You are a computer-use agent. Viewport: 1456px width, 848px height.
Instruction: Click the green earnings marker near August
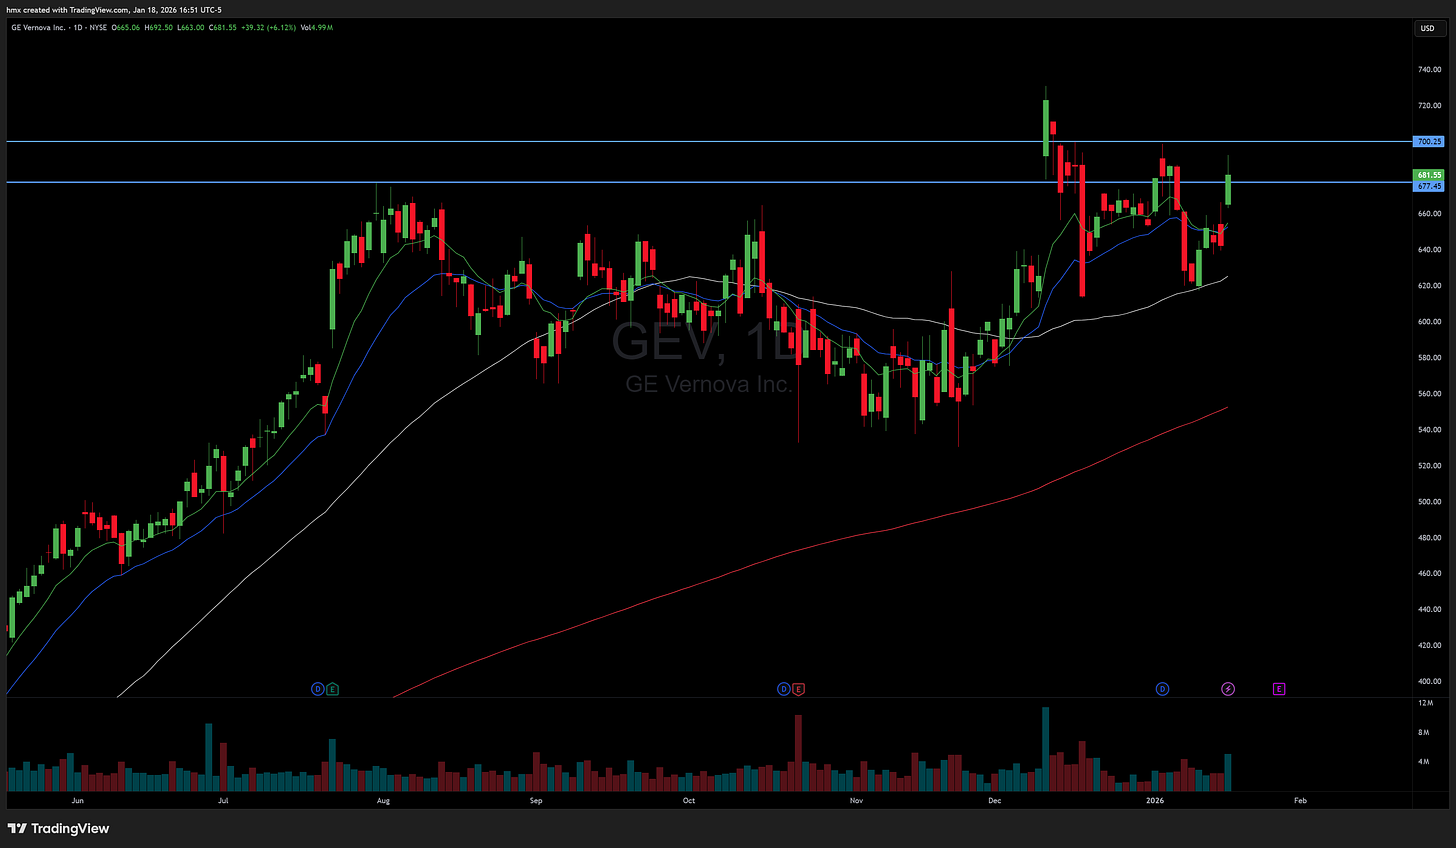tap(332, 689)
